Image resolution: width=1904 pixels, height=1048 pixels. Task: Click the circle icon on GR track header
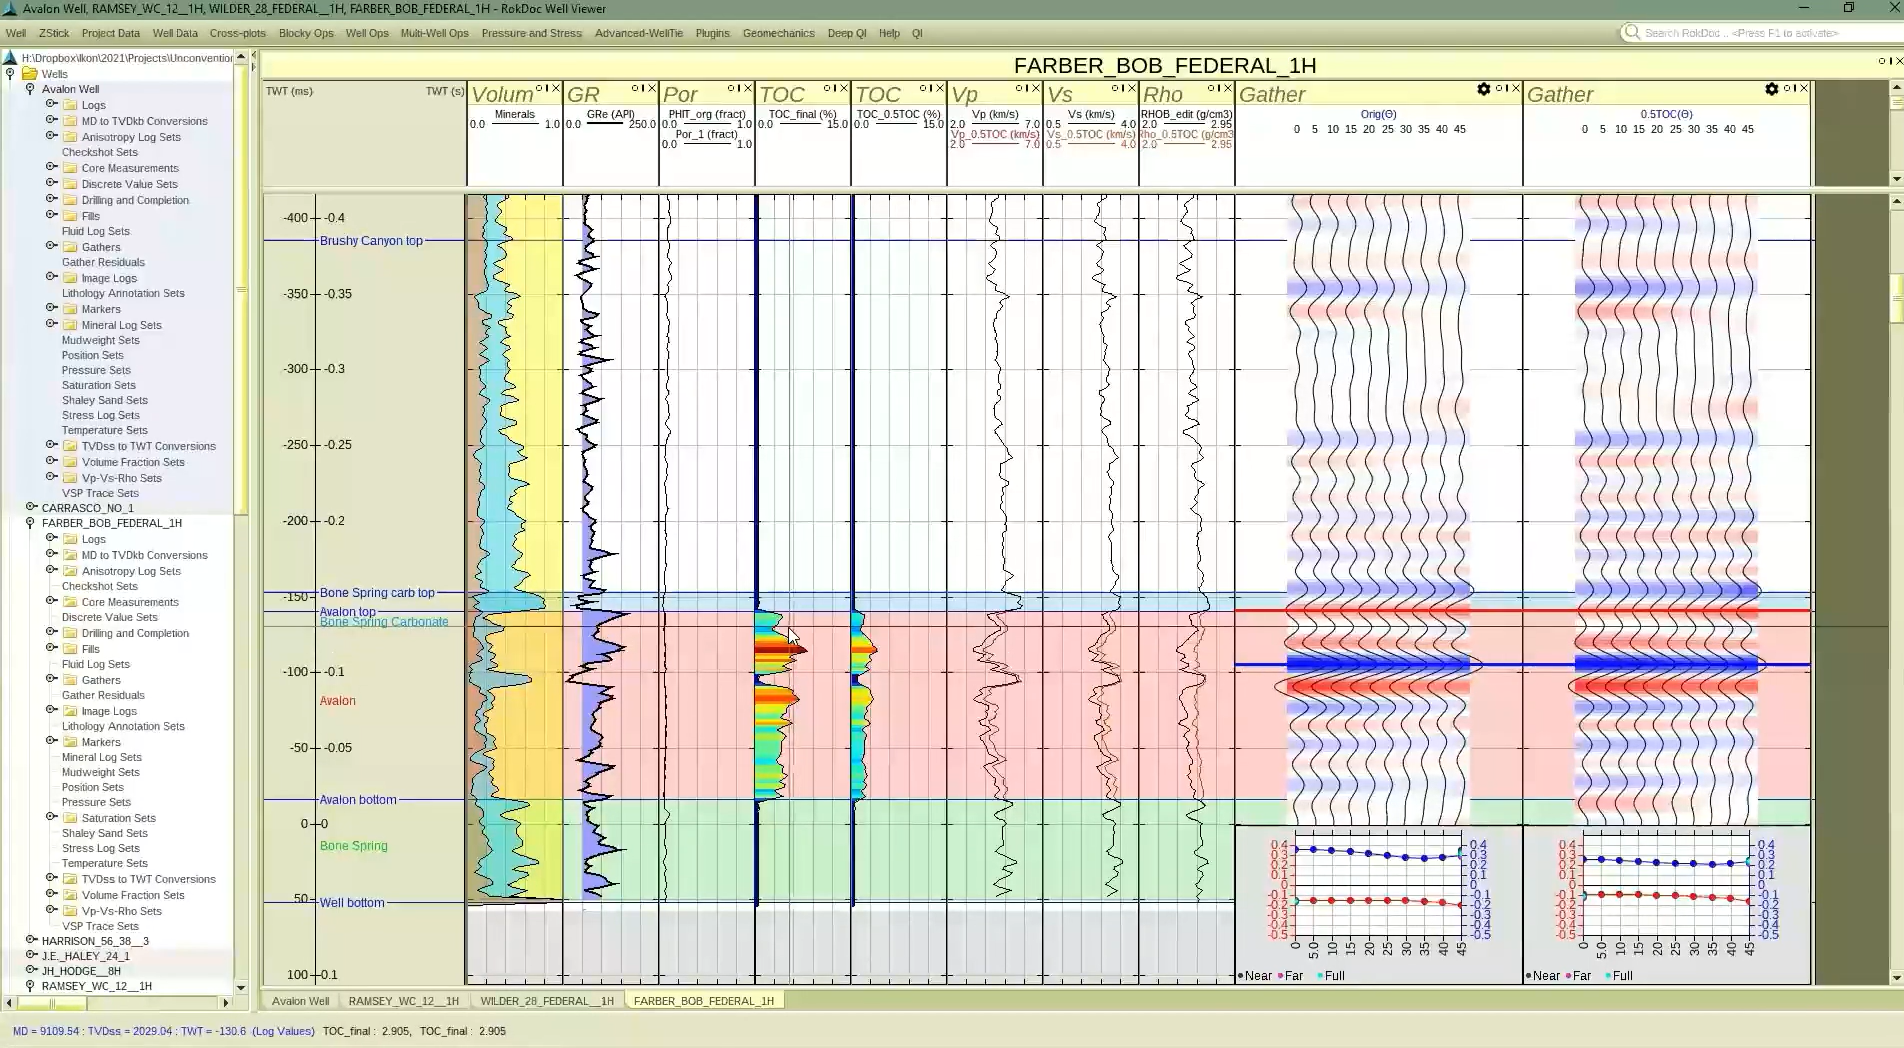coord(634,88)
